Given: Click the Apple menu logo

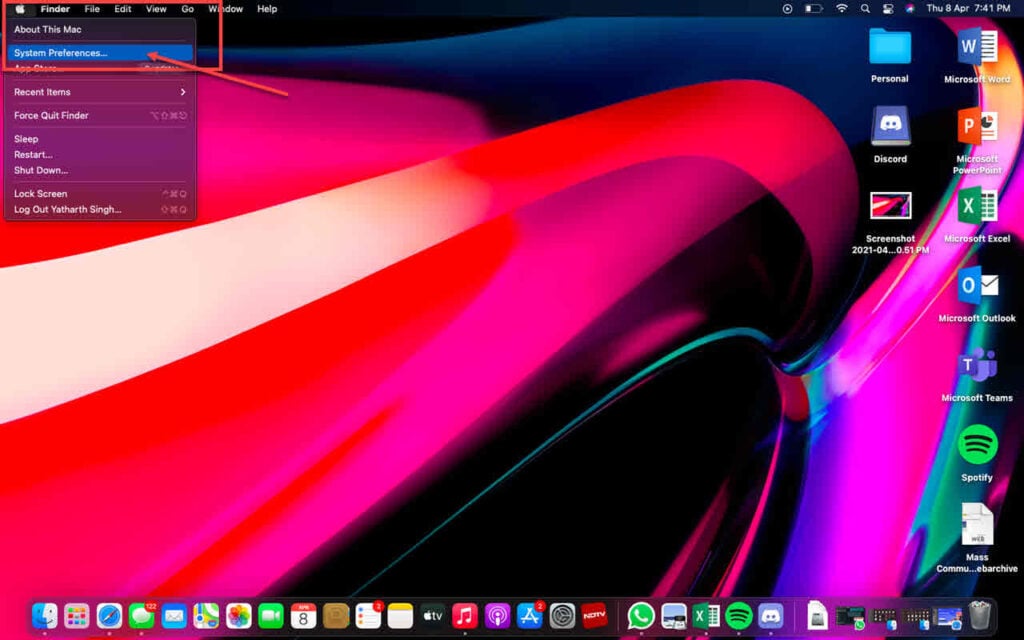Looking at the screenshot, I should point(20,9).
